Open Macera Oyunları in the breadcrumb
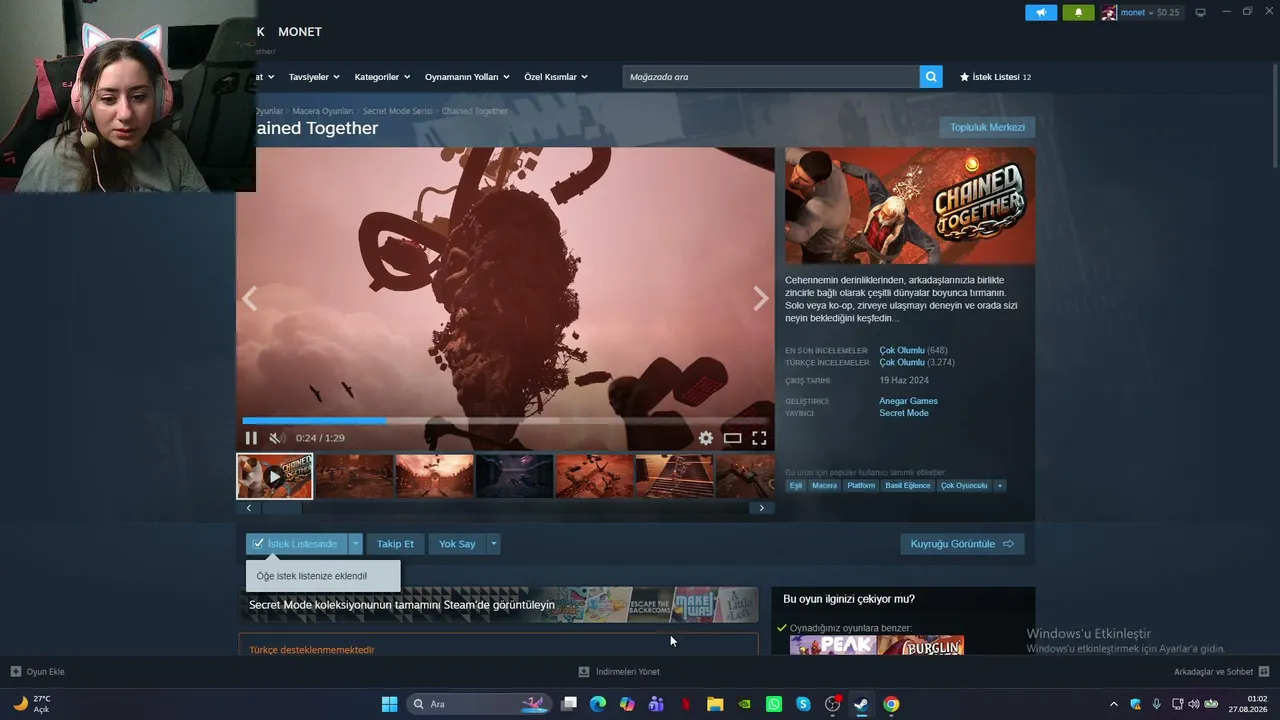The image size is (1280, 720). [x=323, y=111]
